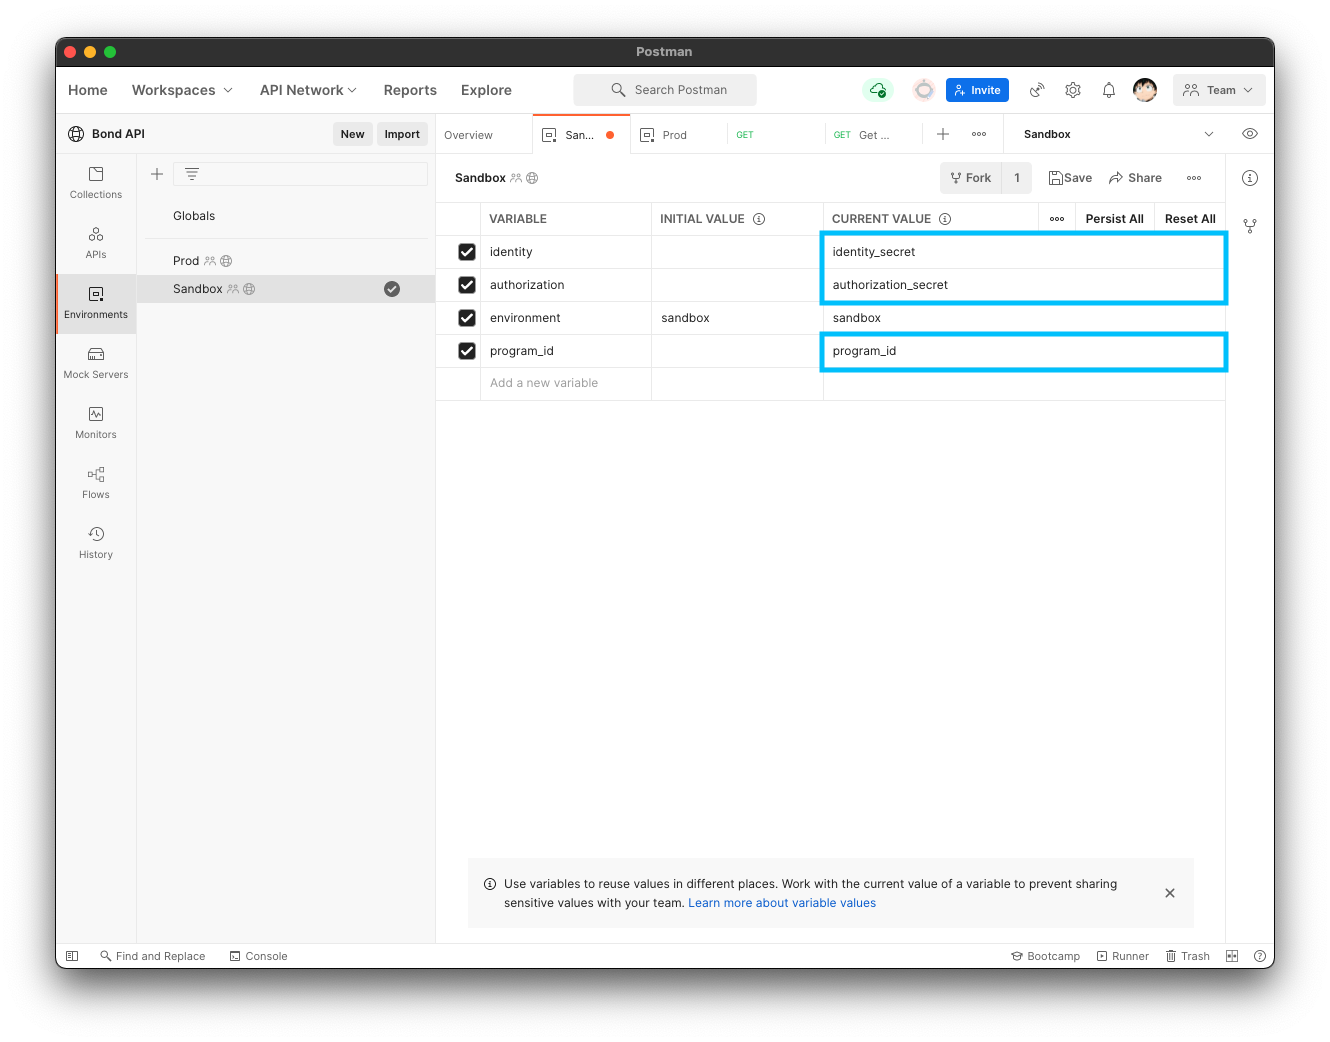Open Sandbox environment more actions ellipsis
Screen dimensions: 1330x1042
(x=1194, y=178)
